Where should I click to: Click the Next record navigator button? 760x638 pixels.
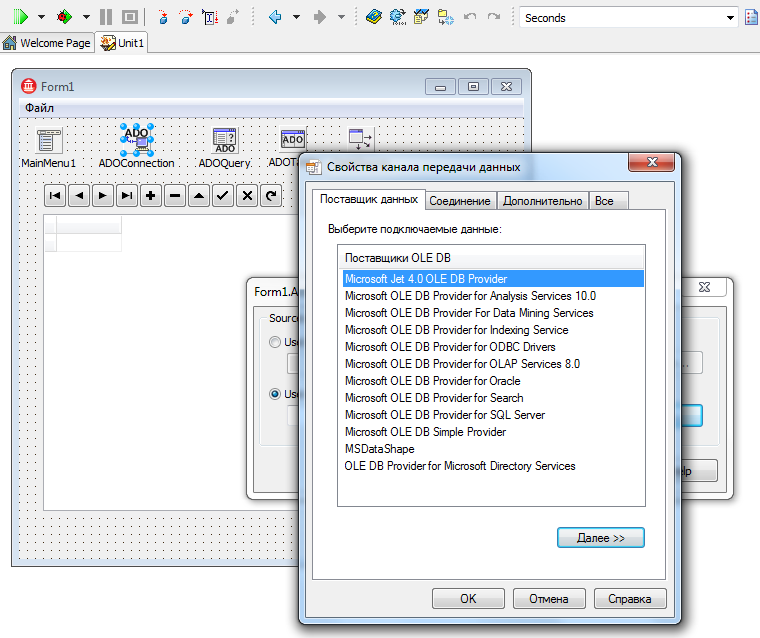point(103,196)
